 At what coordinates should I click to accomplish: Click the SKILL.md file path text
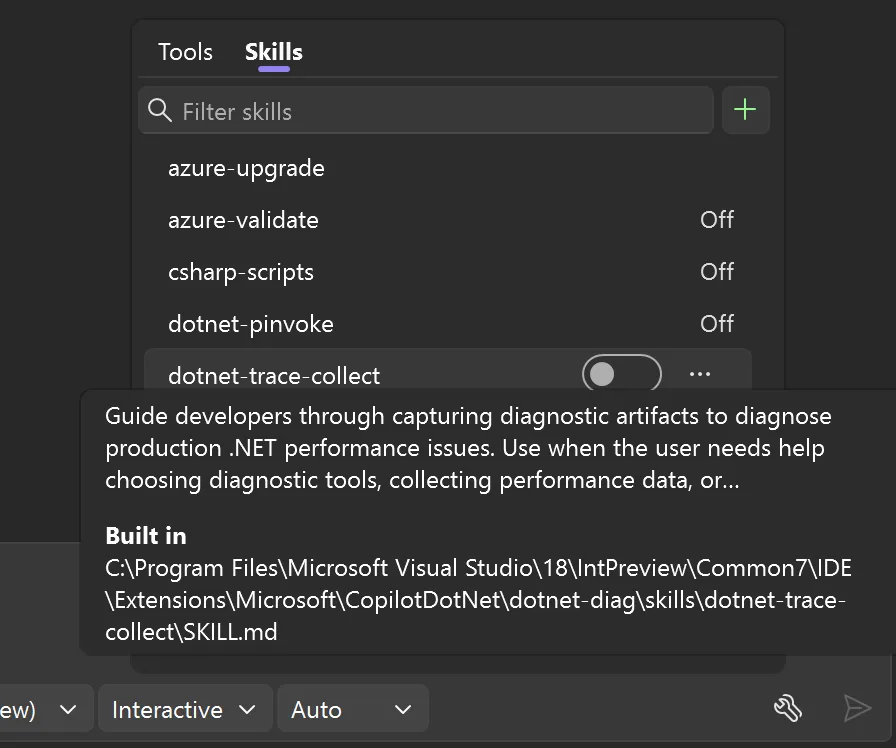click(x=478, y=600)
